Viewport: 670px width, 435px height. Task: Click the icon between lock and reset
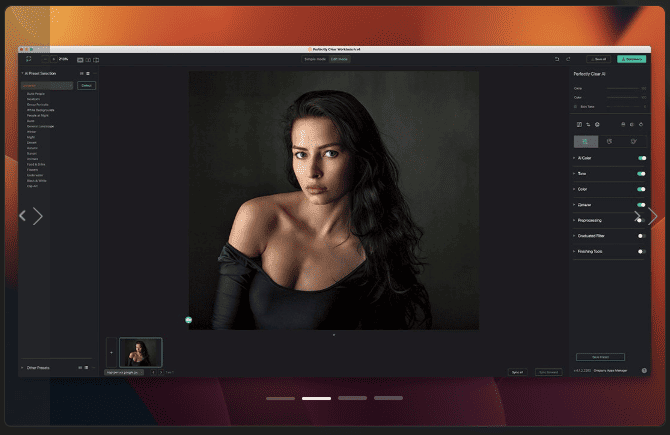click(632, 124)
